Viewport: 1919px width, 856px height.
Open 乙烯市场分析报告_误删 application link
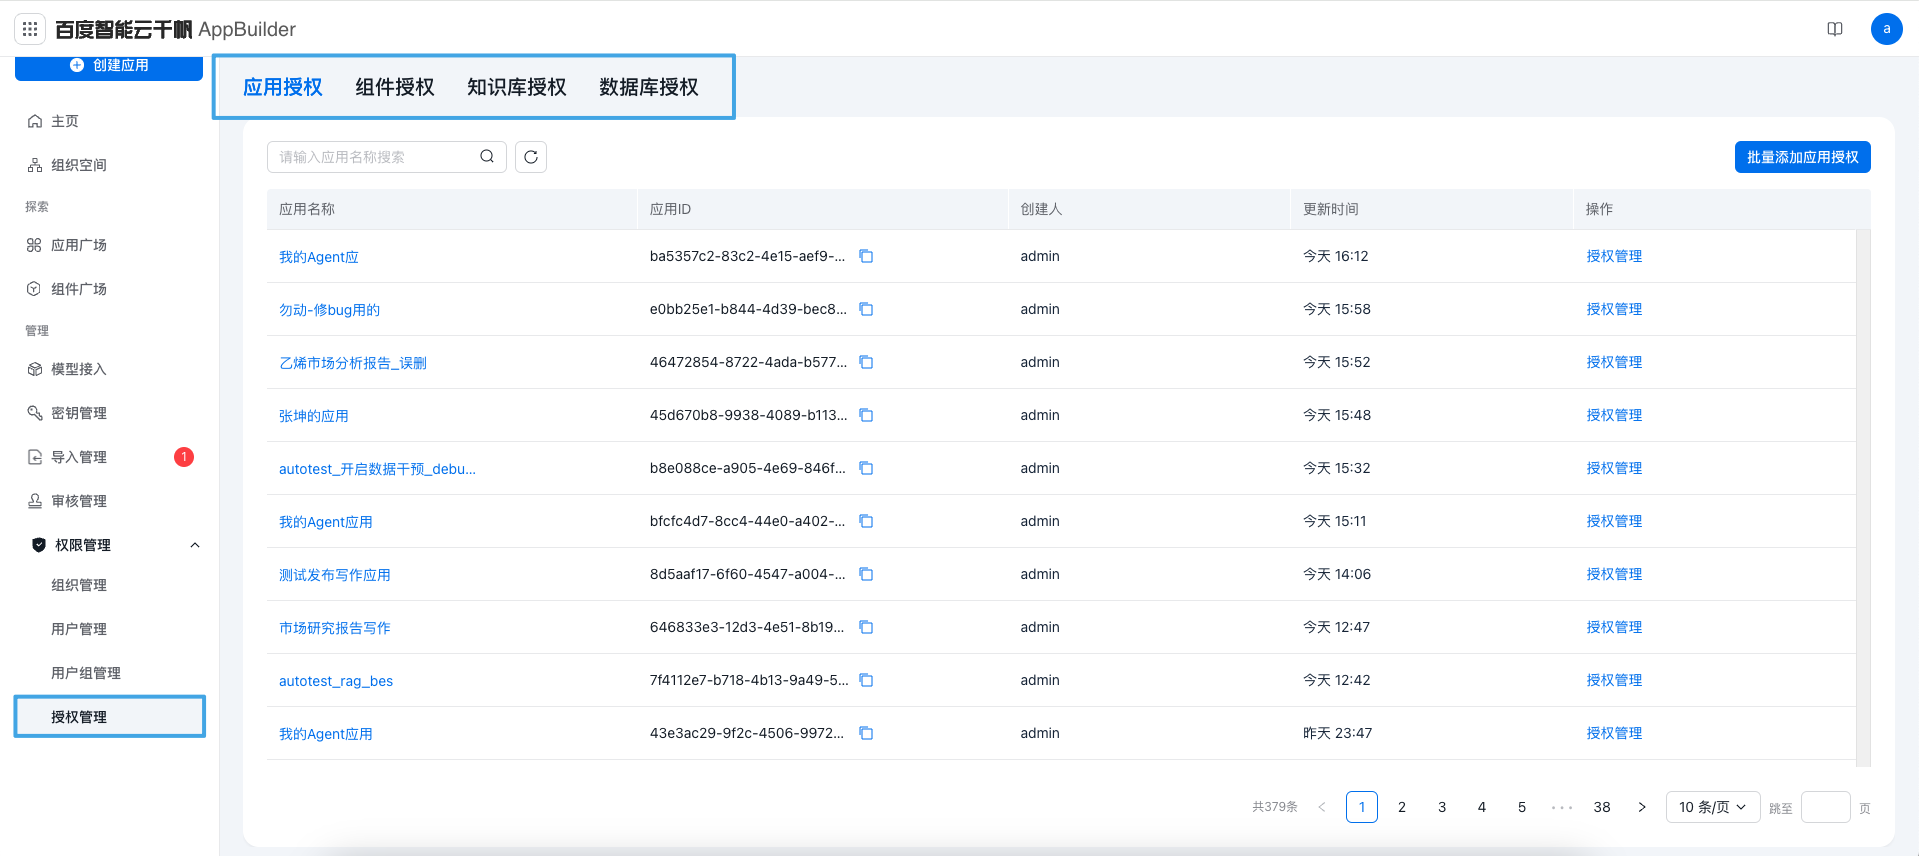pos(352,363)
